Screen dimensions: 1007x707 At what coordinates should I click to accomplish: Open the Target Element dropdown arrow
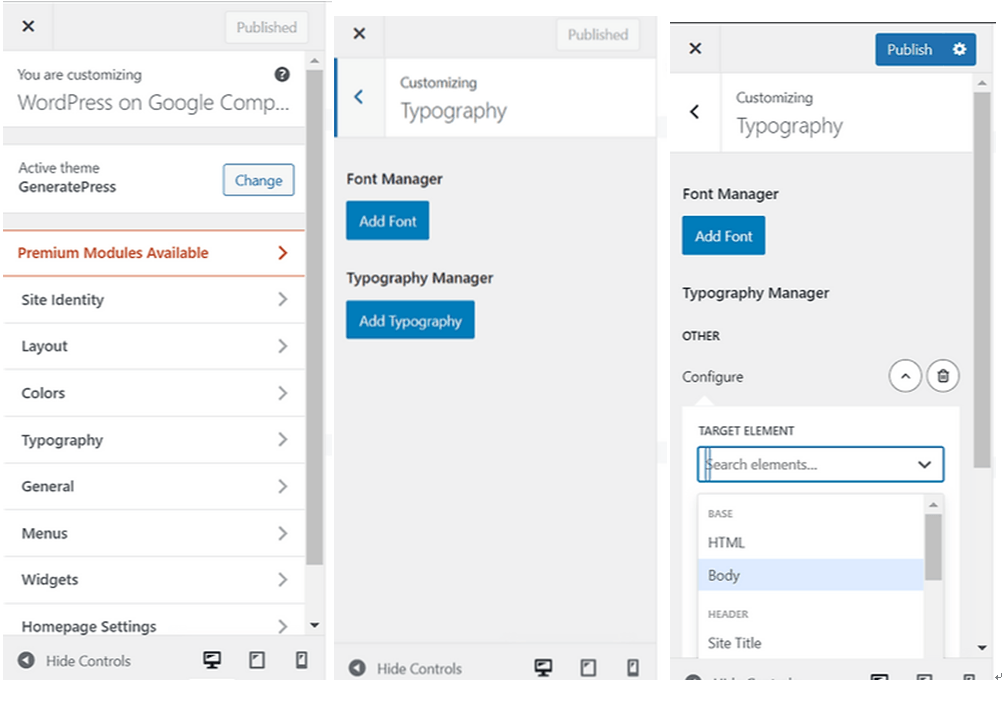924,465
